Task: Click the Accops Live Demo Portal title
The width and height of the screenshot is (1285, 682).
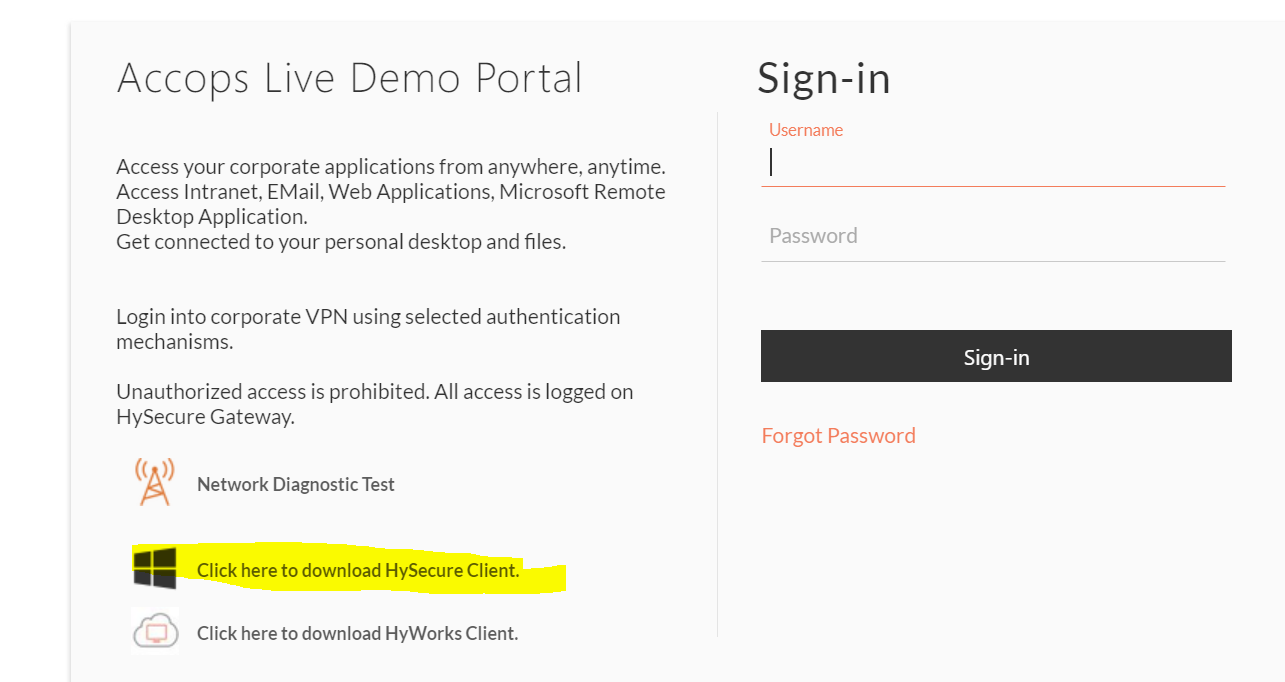Action: (x=350, y=78)
